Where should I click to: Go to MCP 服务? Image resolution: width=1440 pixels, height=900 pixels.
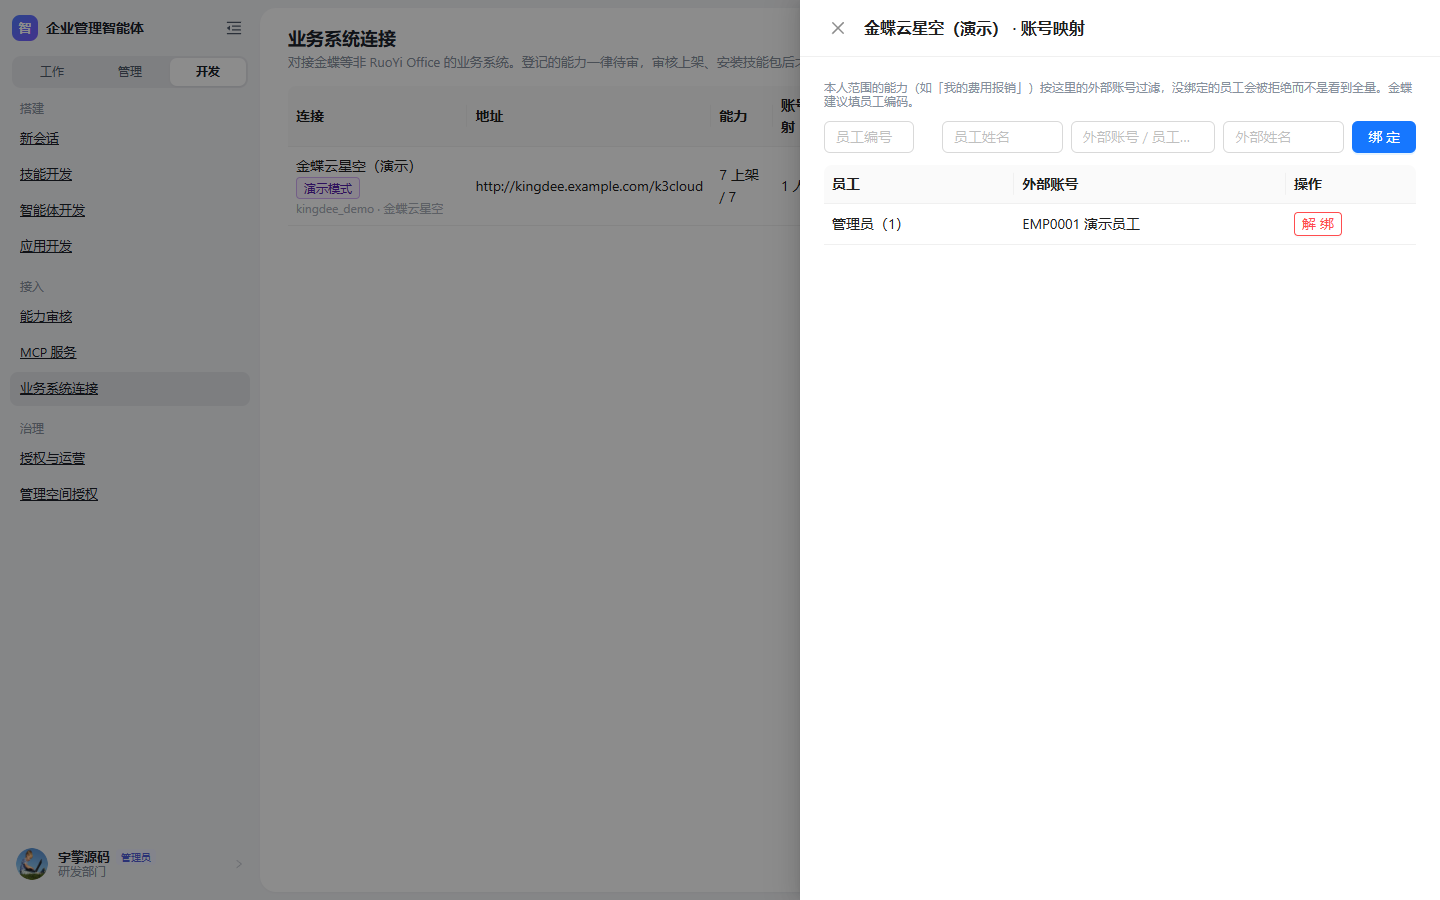(x=48, y=353)
